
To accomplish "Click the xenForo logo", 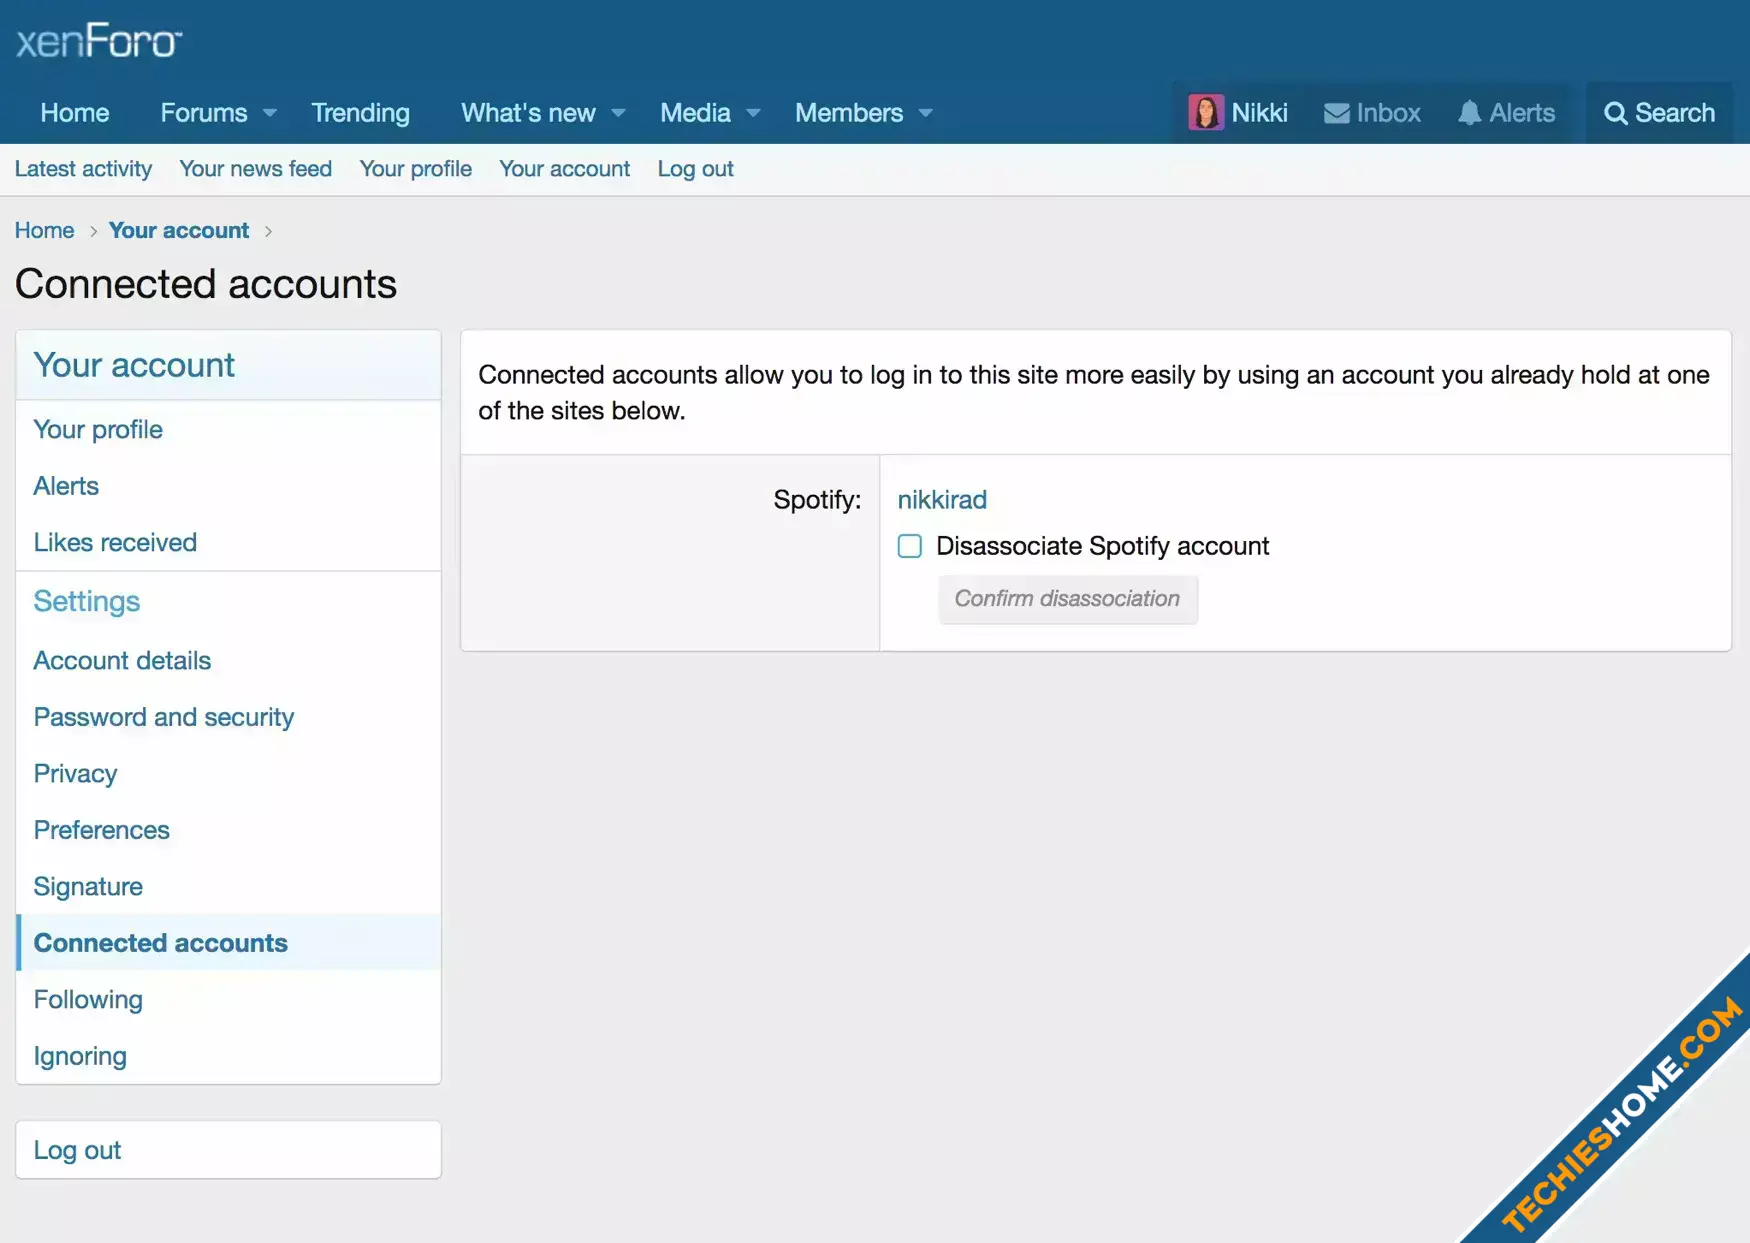I will [99, 41].
